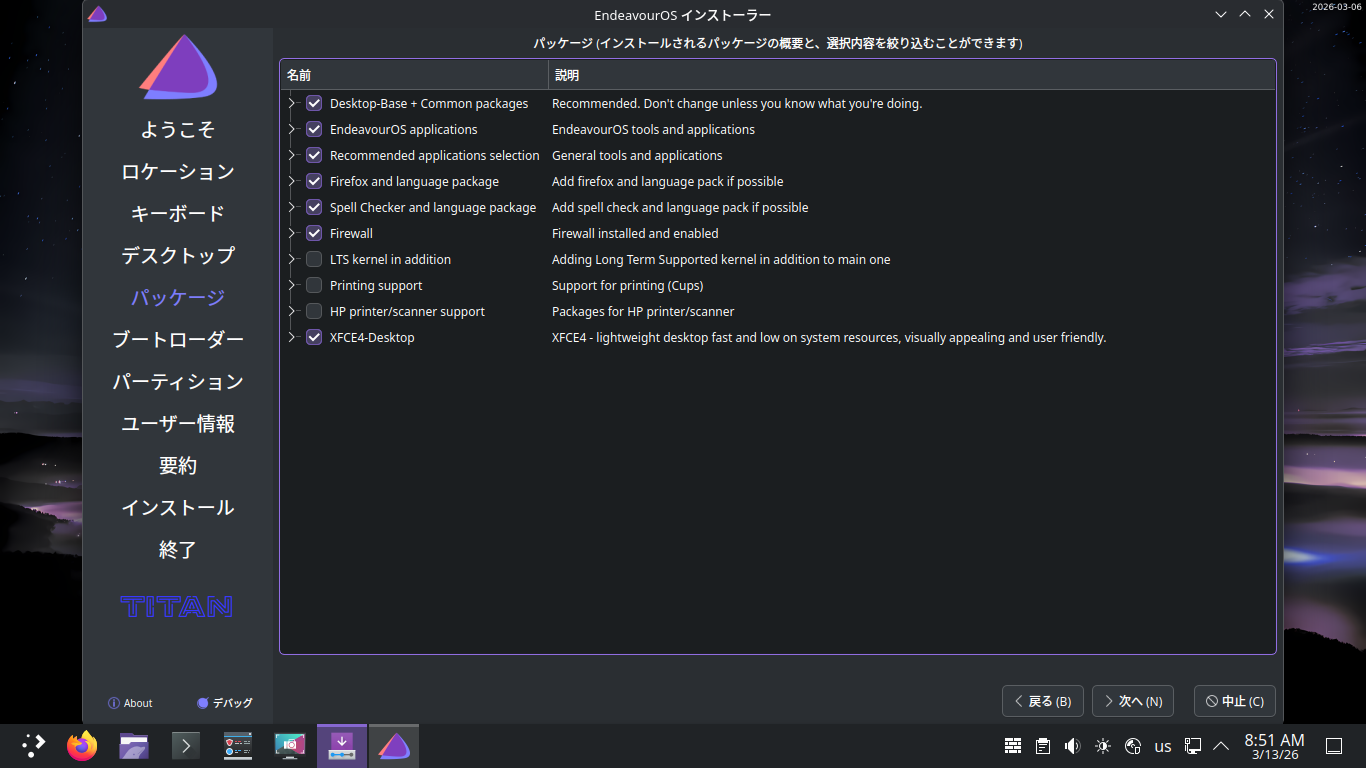
Task: Open the disk device tray icon
Action: pyautogui.click(x=1133, y=746)
